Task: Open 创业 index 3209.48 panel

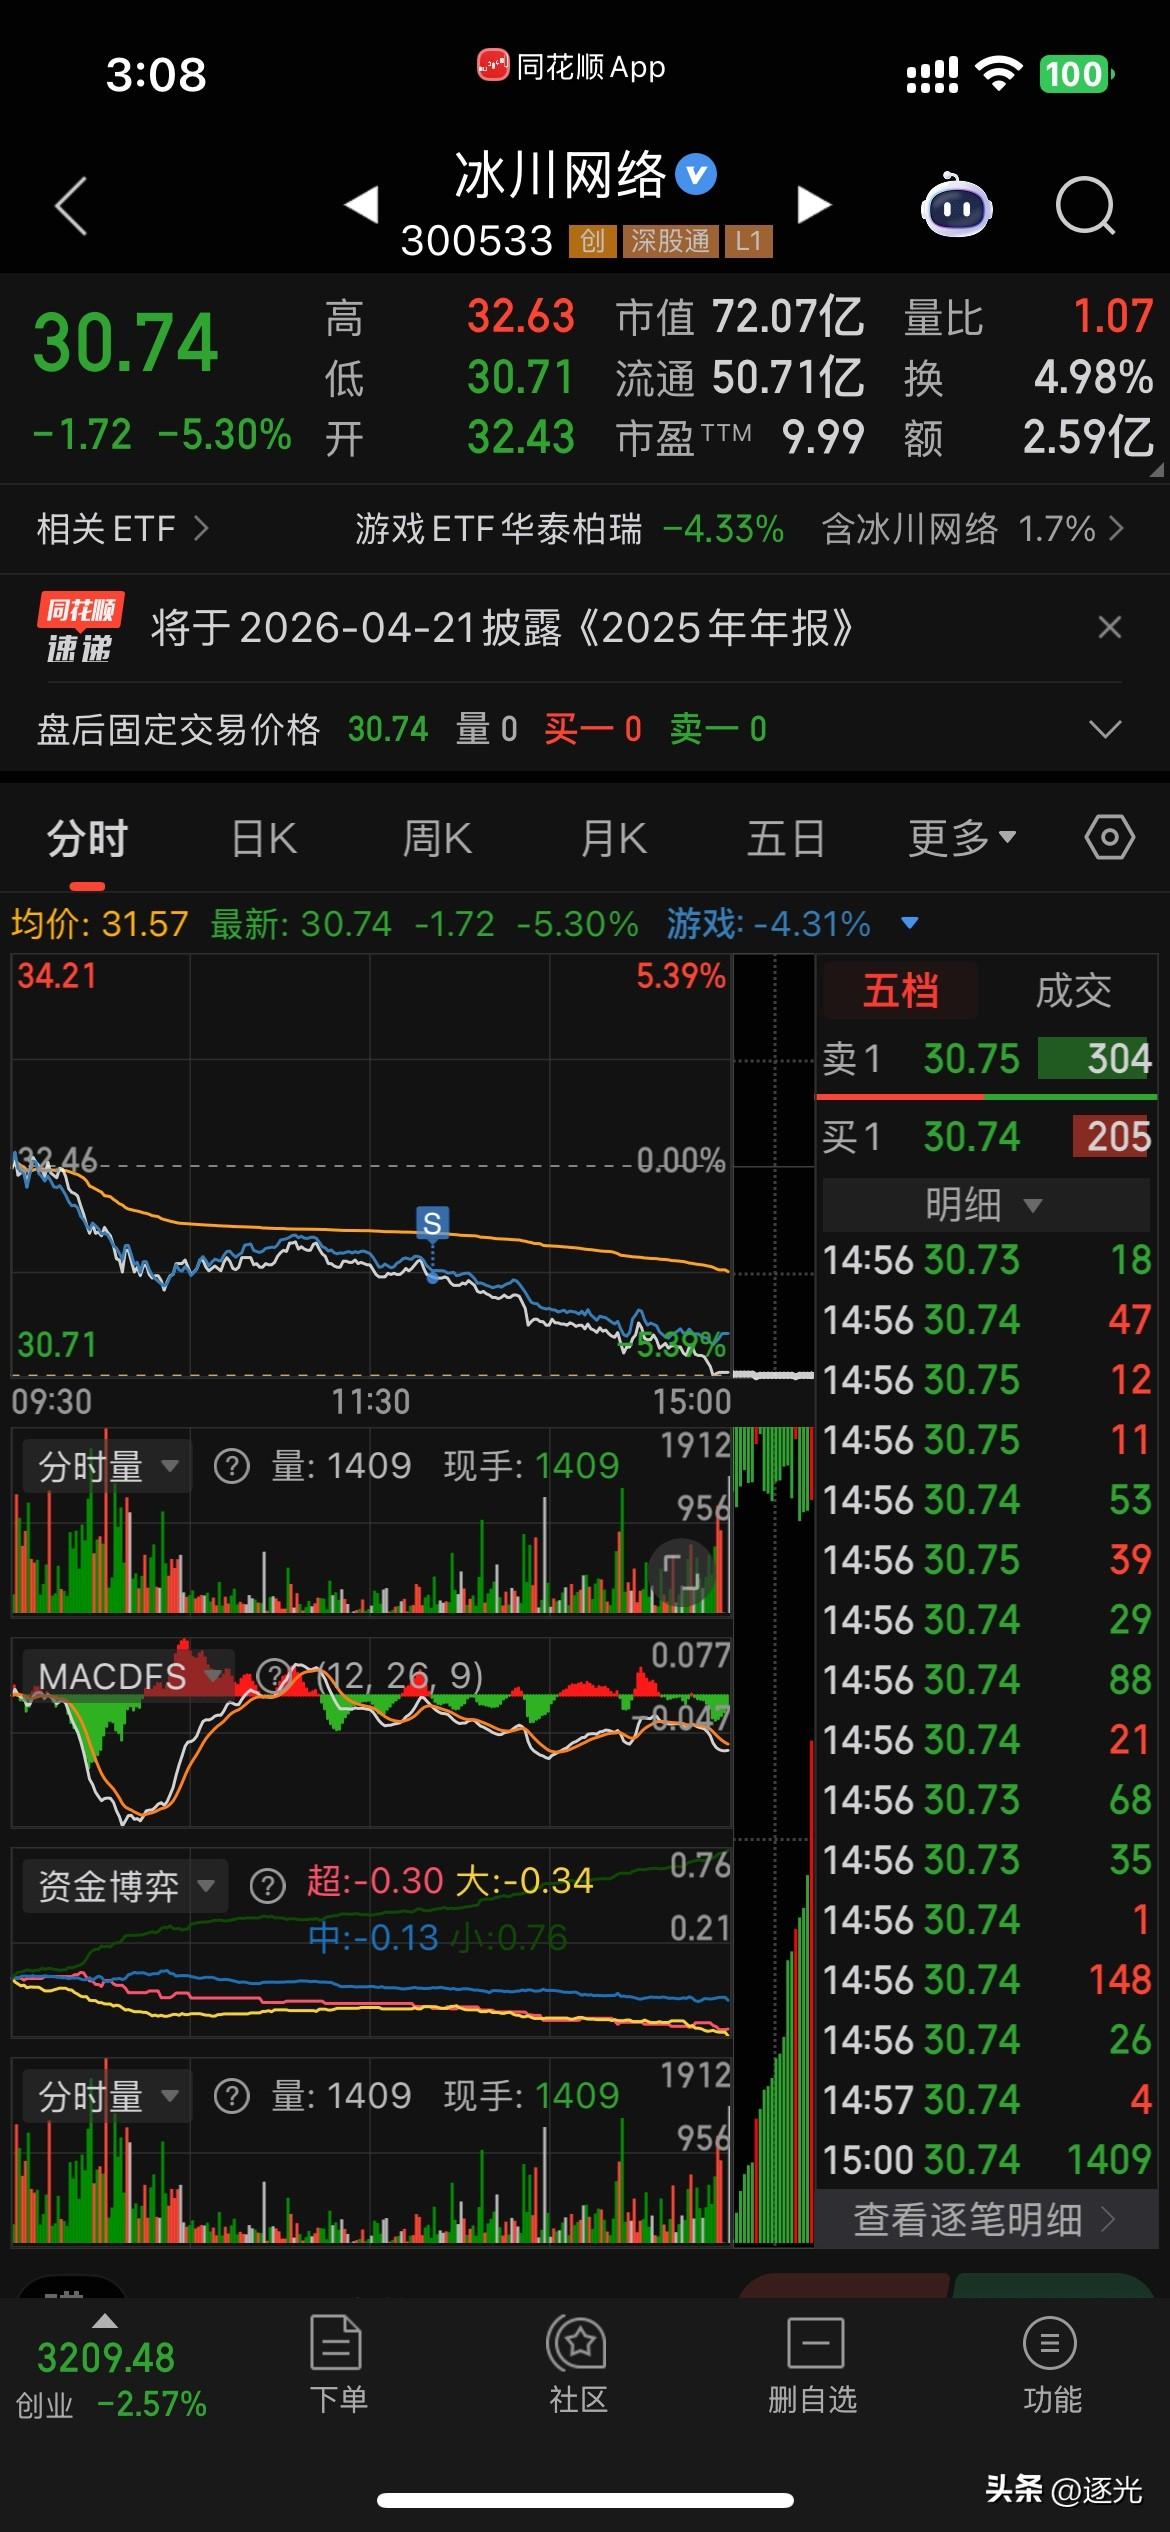Action: pyautogui.click(x=110, y=2369)
